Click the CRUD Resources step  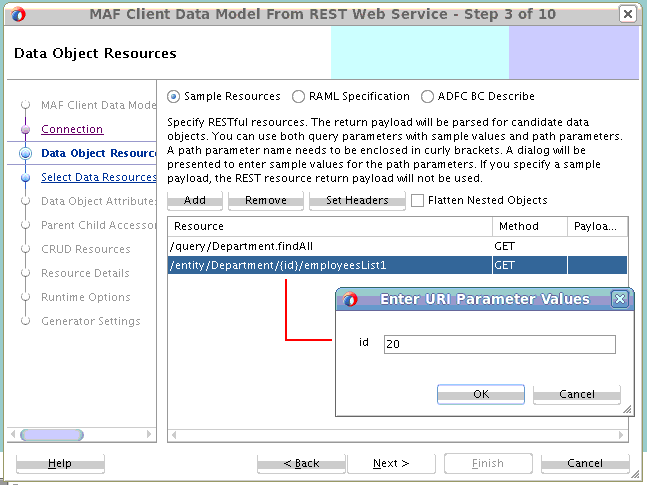coord(85,249)
